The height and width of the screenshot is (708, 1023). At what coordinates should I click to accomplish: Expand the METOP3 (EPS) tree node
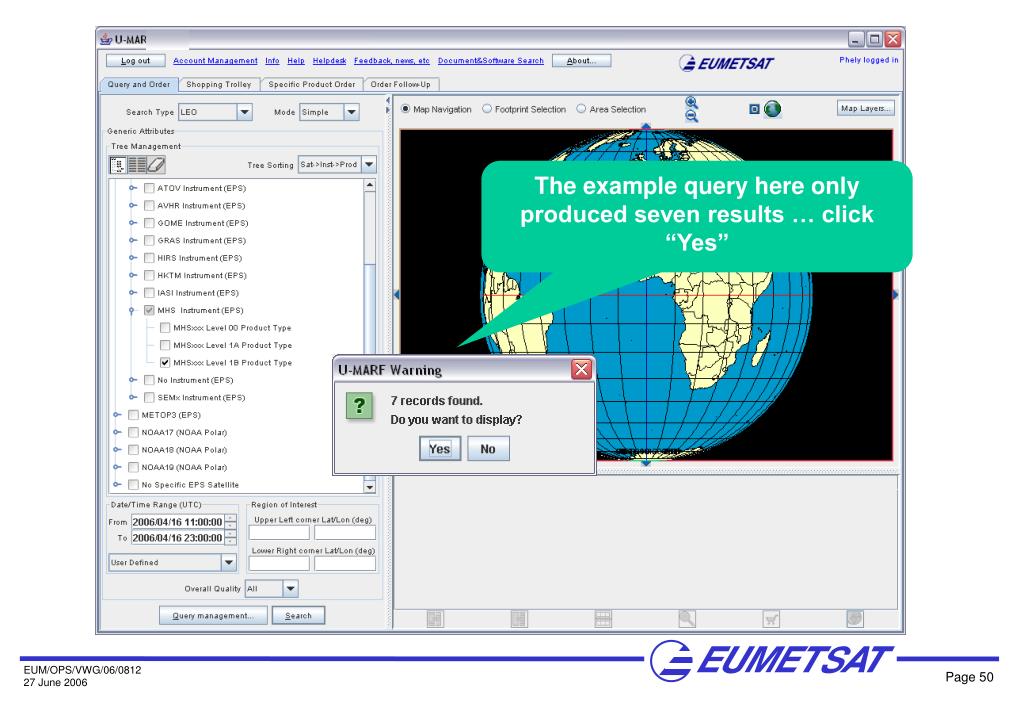point(117,415)
